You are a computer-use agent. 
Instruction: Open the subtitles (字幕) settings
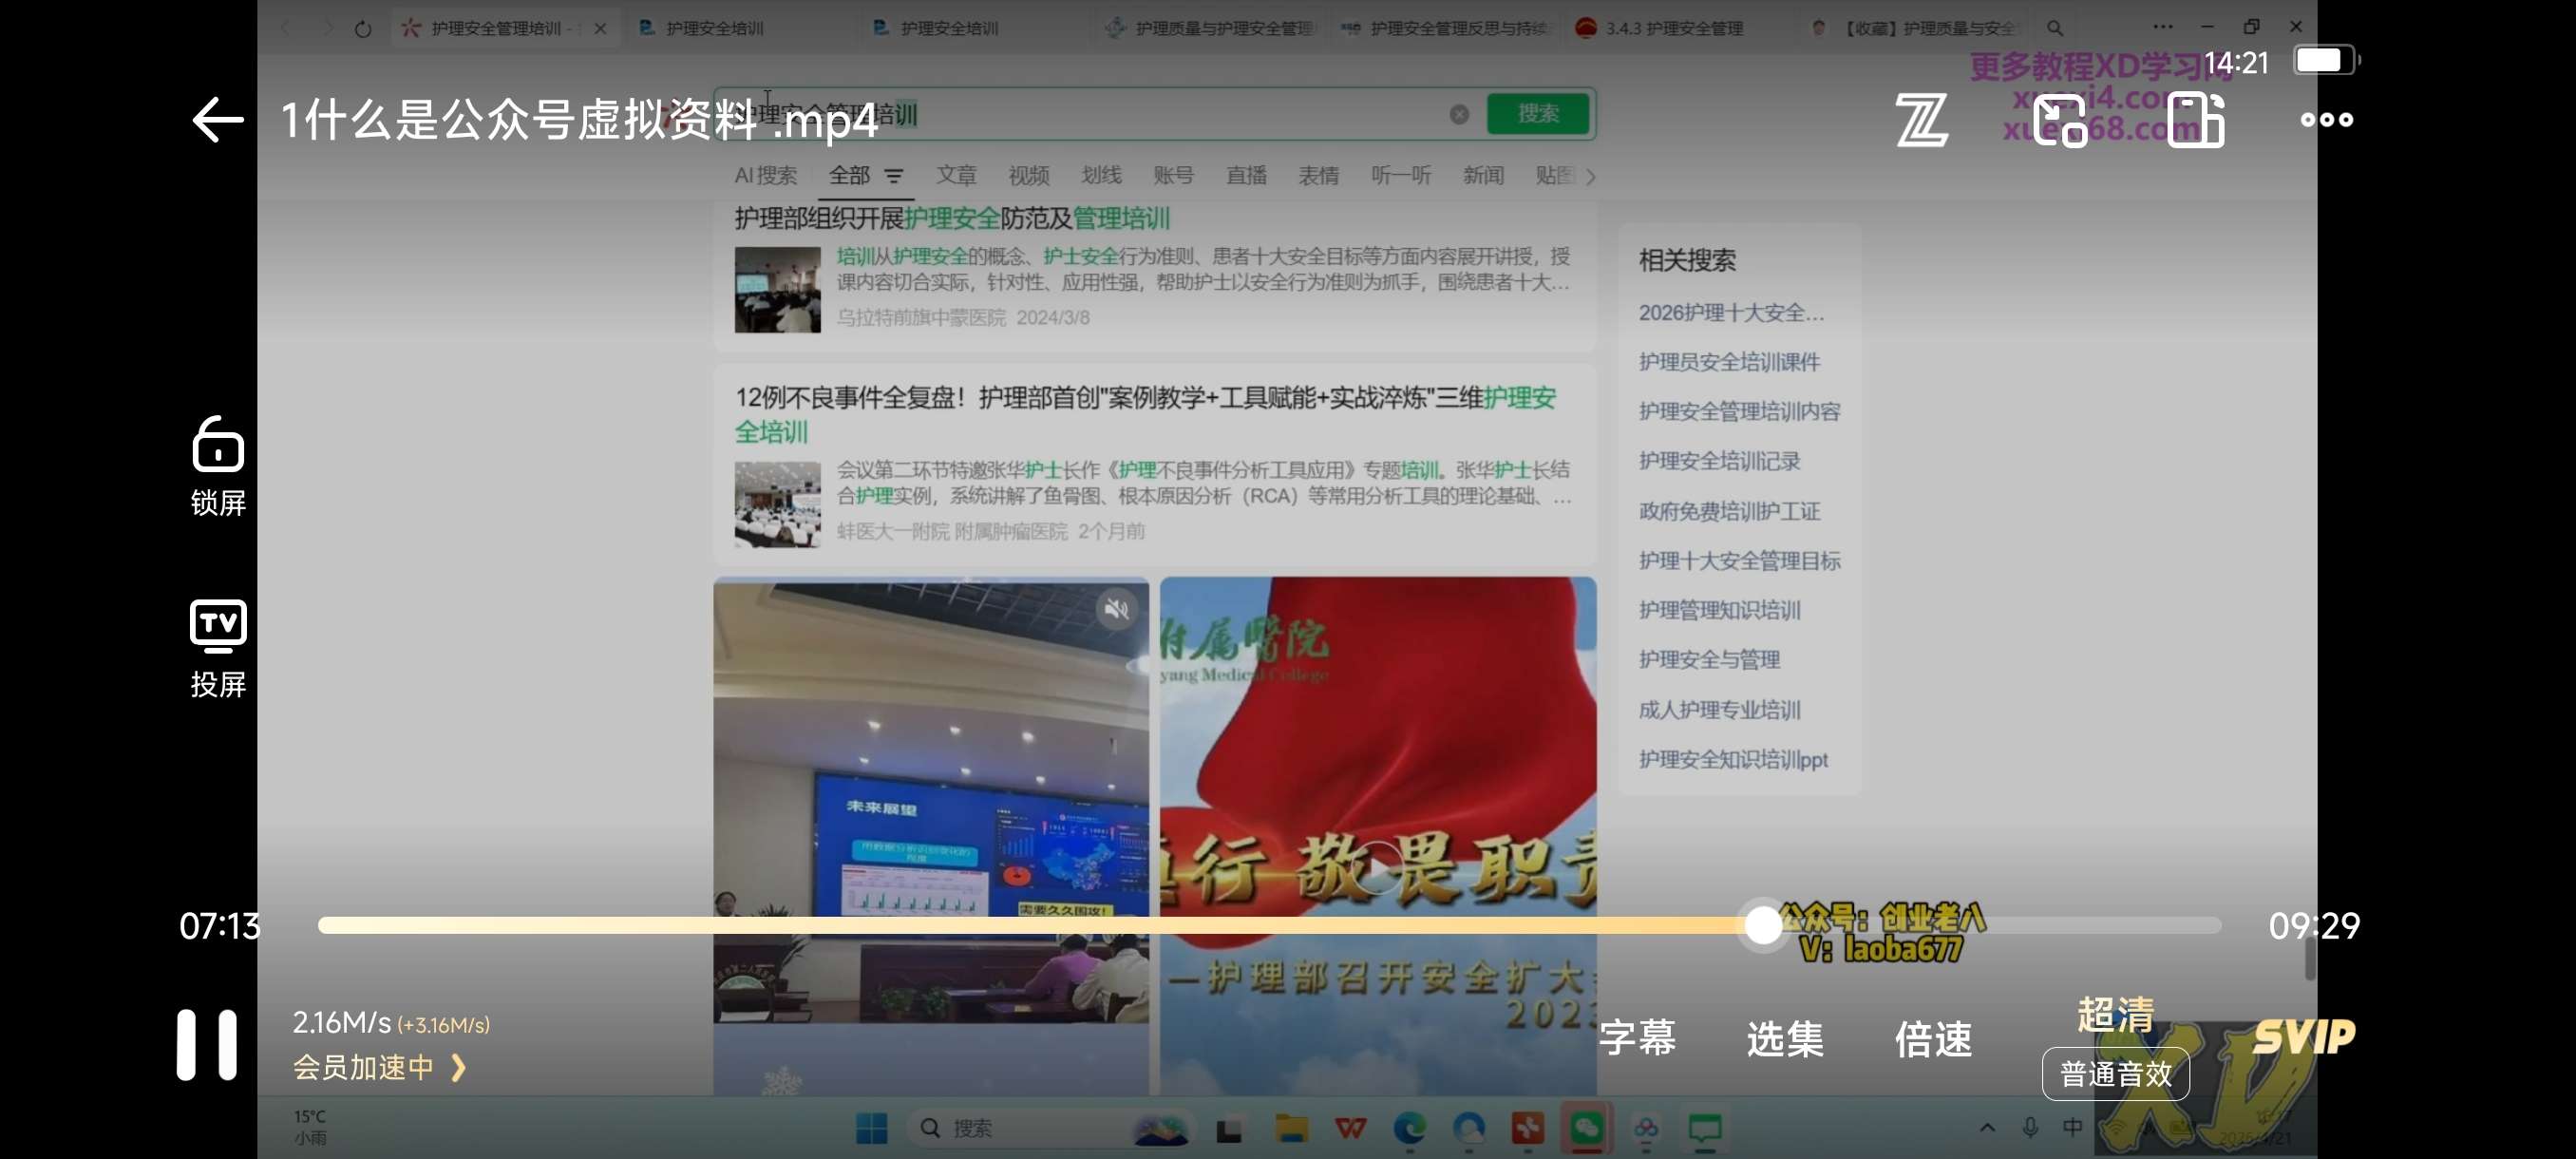click(1637, 1038)
